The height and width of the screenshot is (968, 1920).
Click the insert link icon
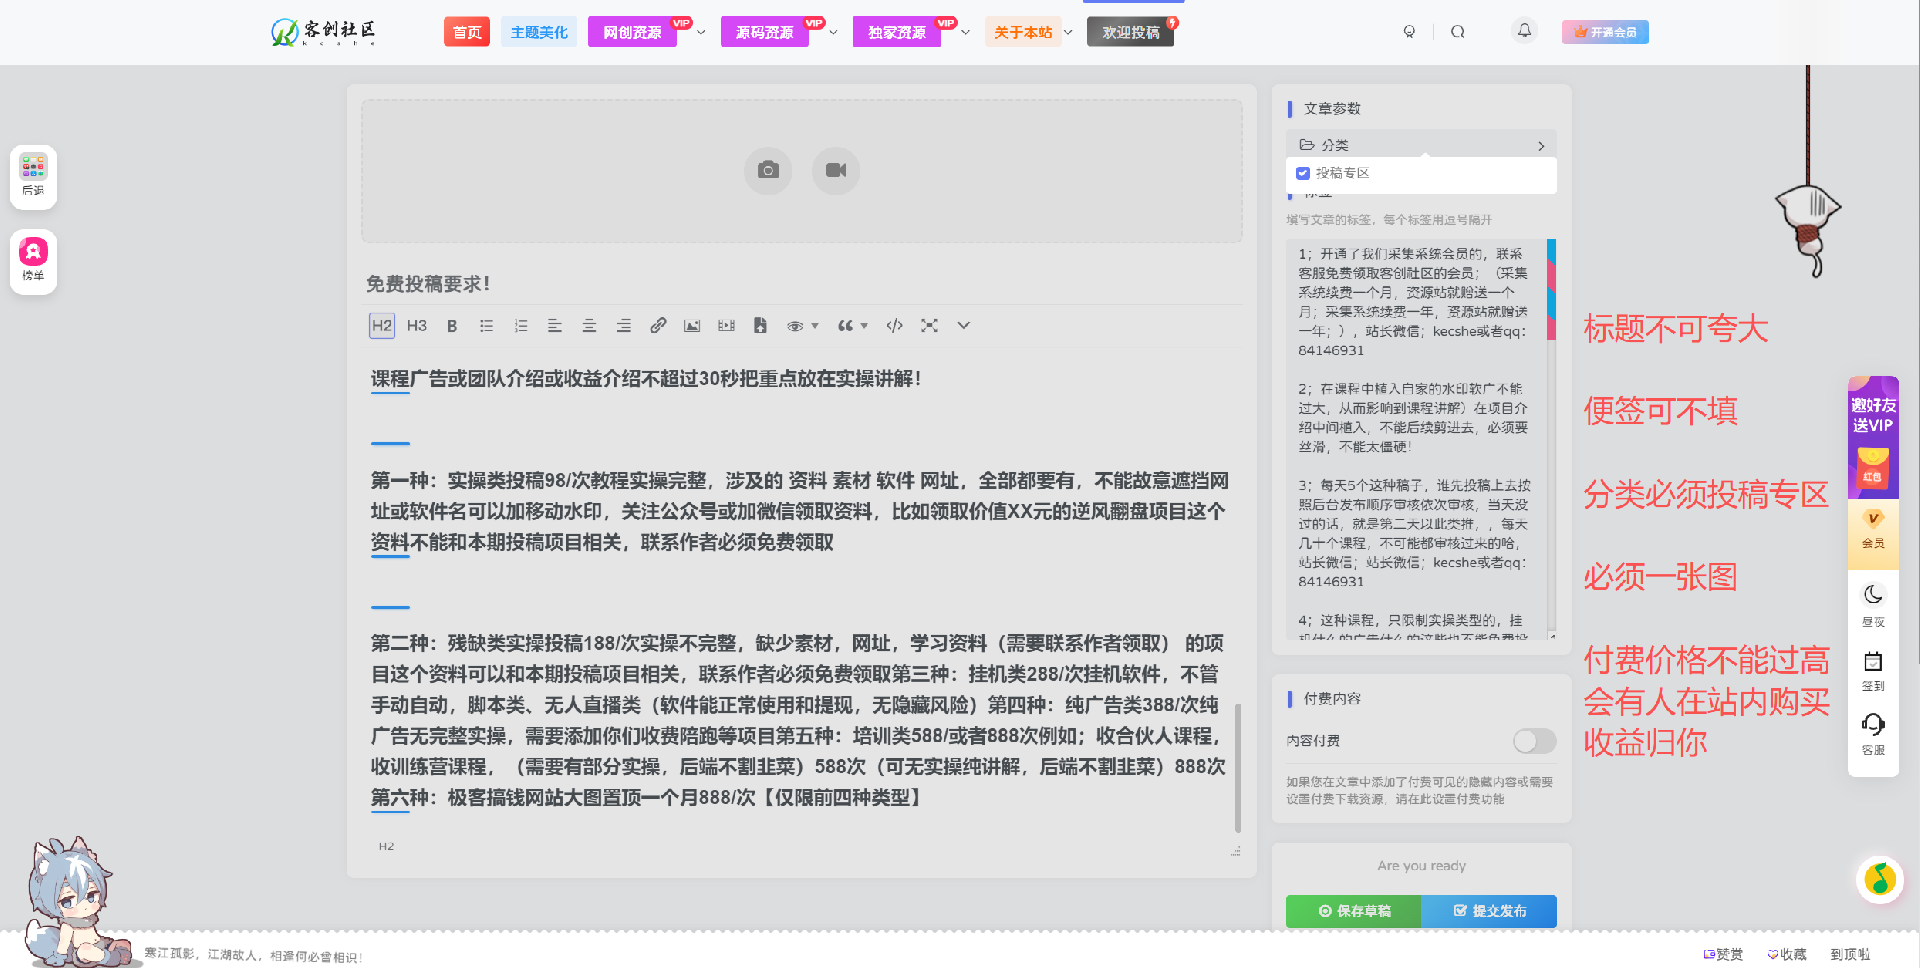658,326
